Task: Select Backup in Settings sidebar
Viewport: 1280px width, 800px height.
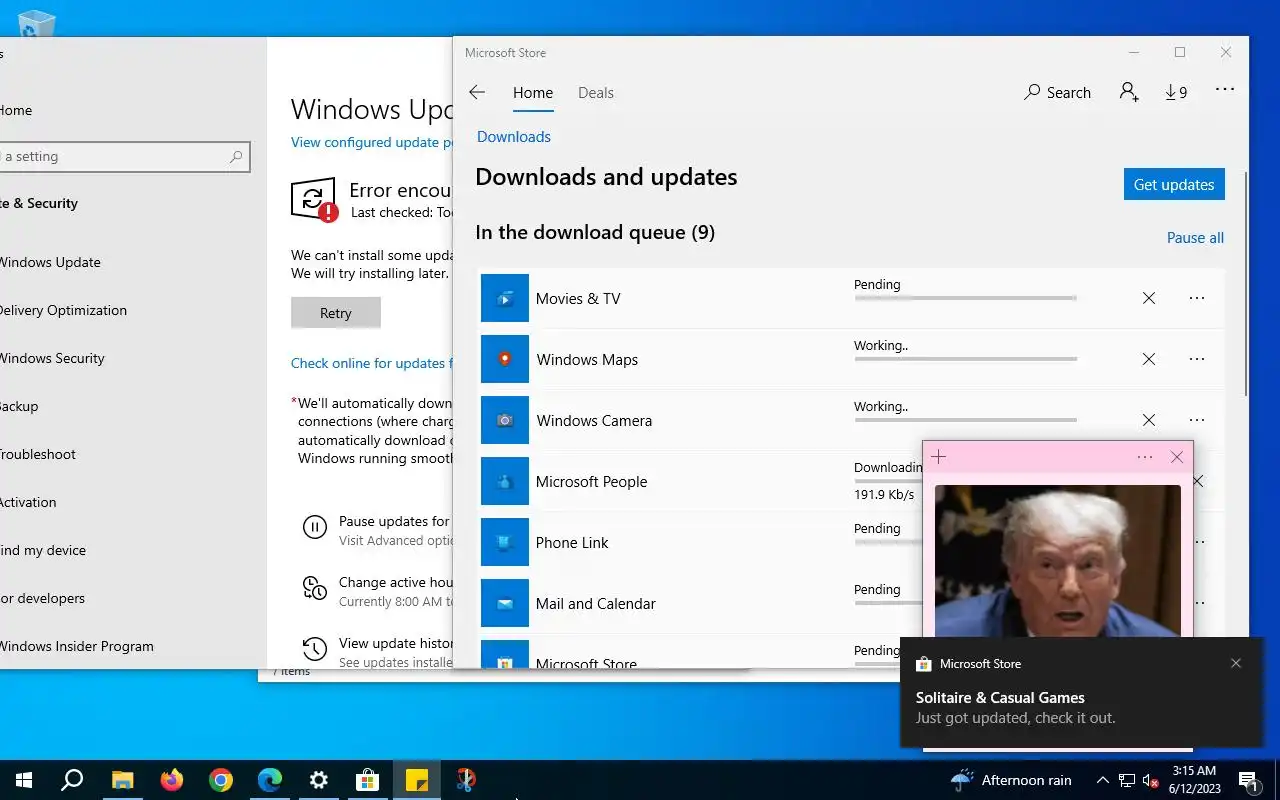Action: [19, 406]
